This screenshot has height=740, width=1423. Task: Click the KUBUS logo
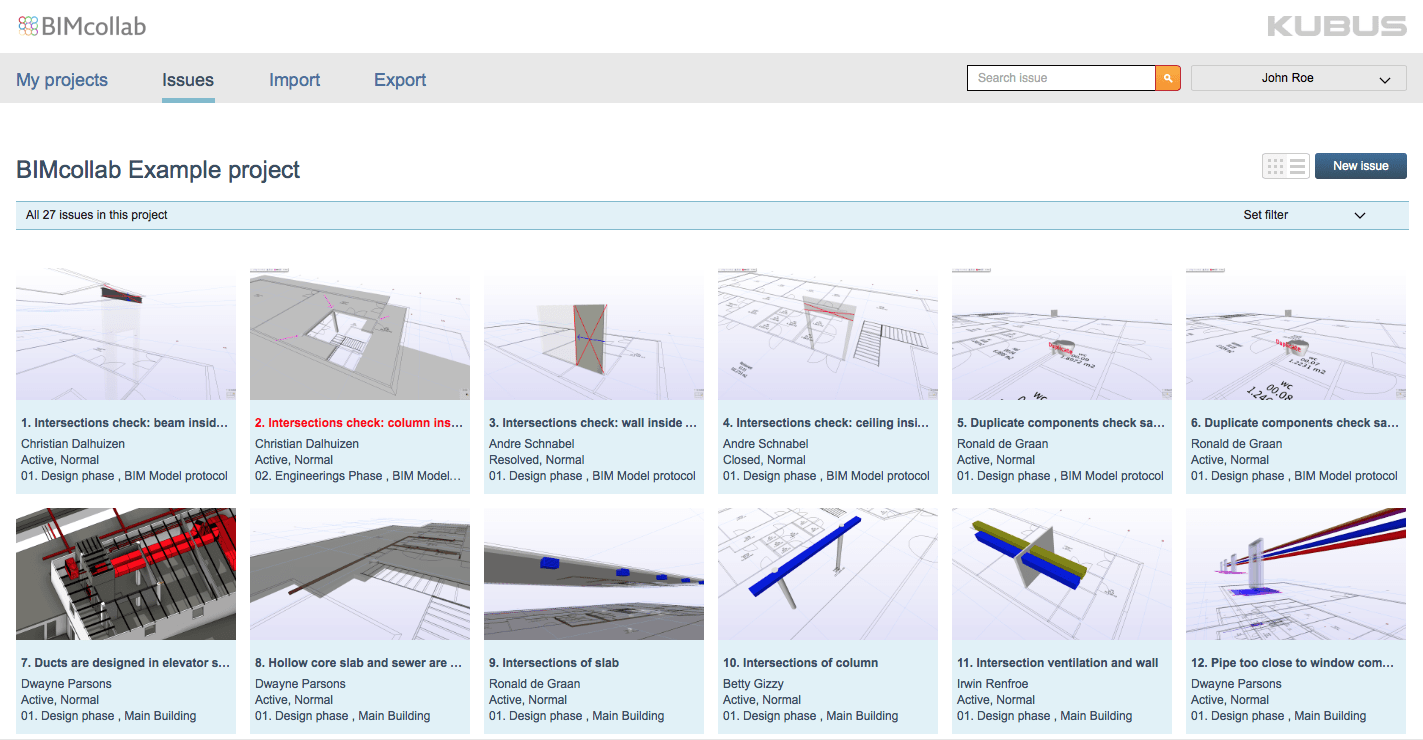(1336, 26)
